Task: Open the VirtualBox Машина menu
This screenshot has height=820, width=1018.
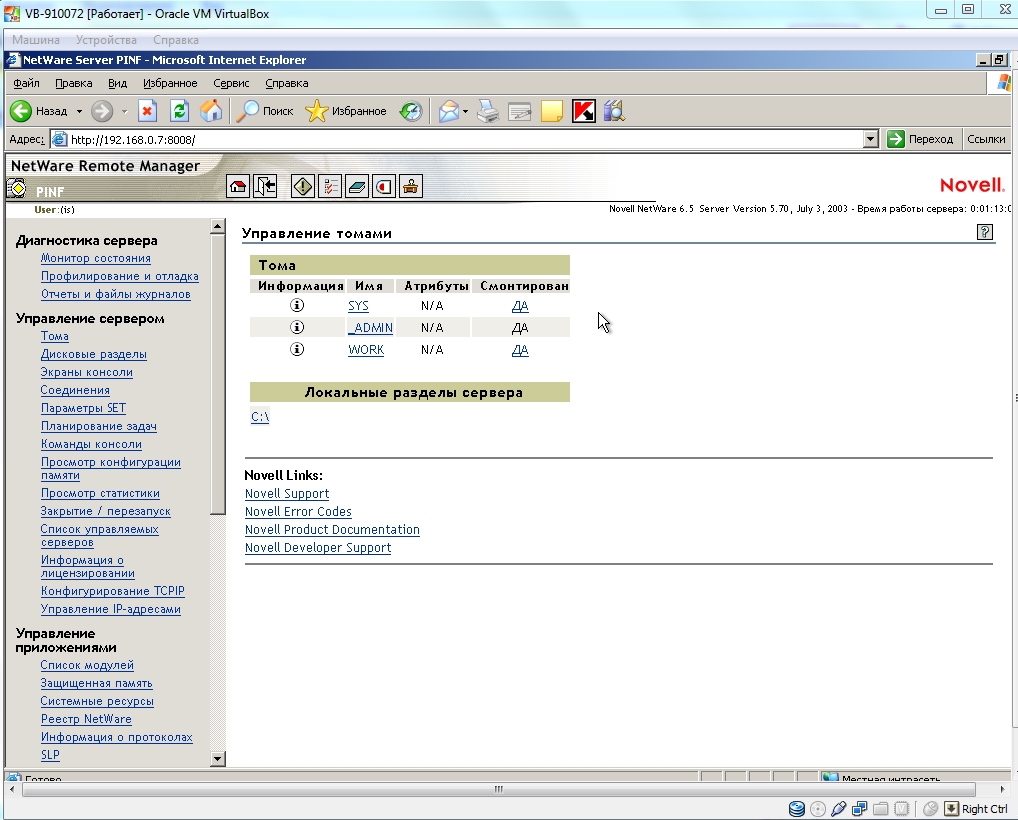Action: [x=36, y=40]
